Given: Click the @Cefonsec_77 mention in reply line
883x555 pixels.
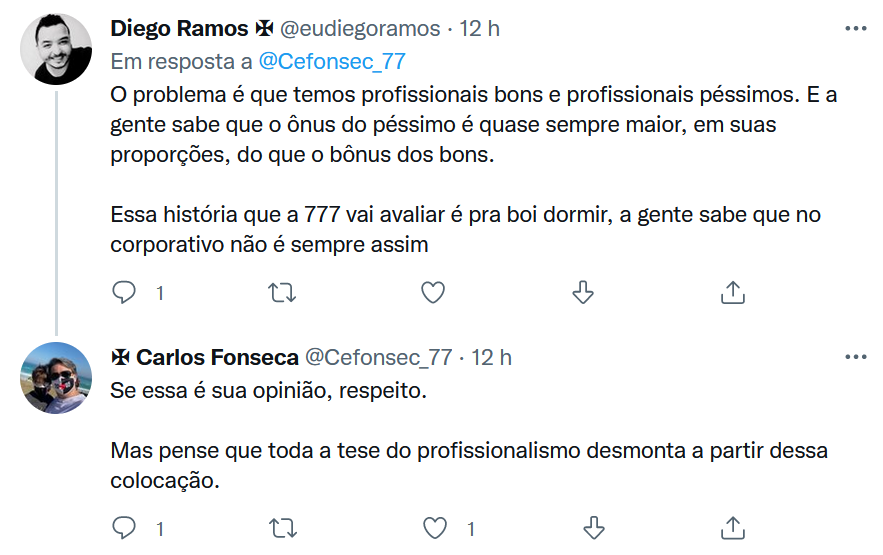Looking at the screenshot, I should point(332,61).
